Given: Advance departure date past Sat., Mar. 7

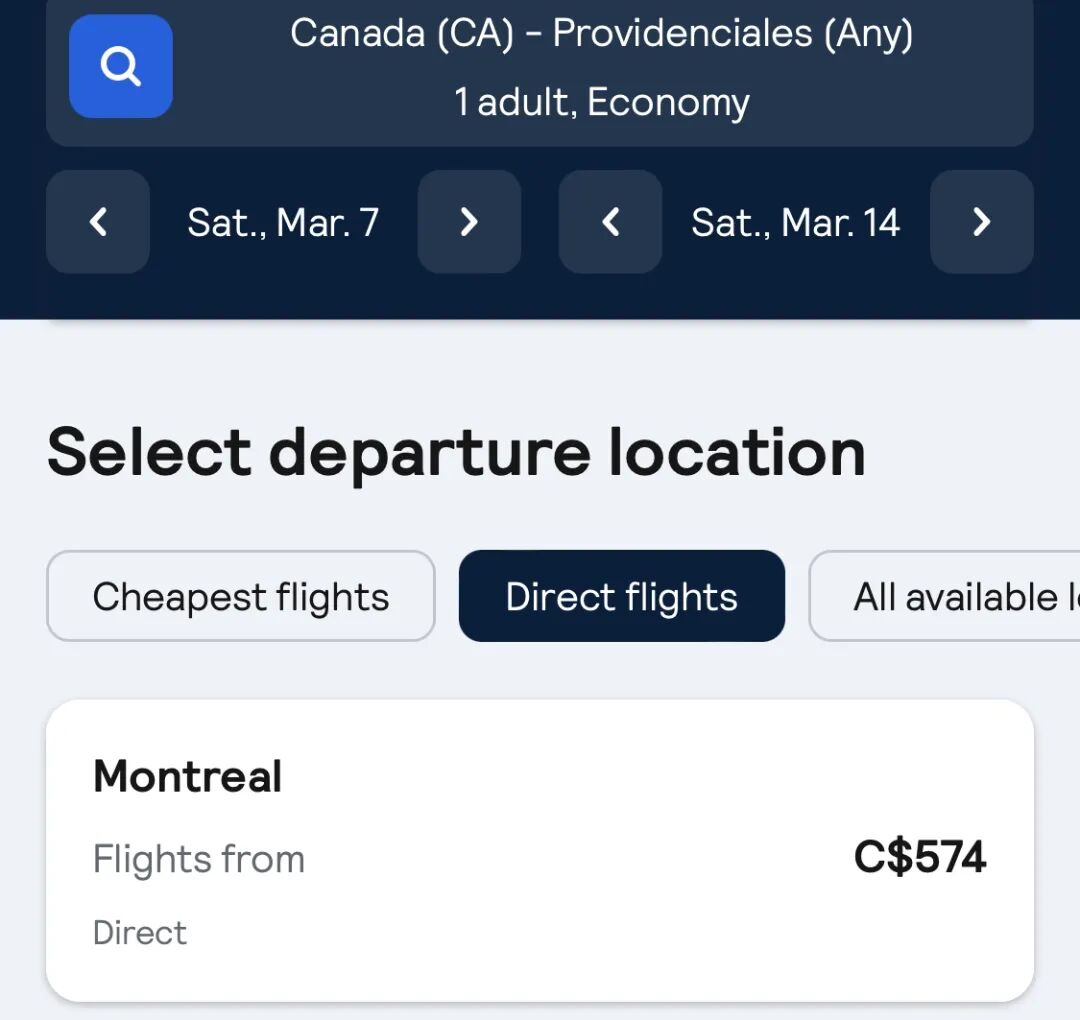Looking at the screenshot, I should tap(469, 222).
